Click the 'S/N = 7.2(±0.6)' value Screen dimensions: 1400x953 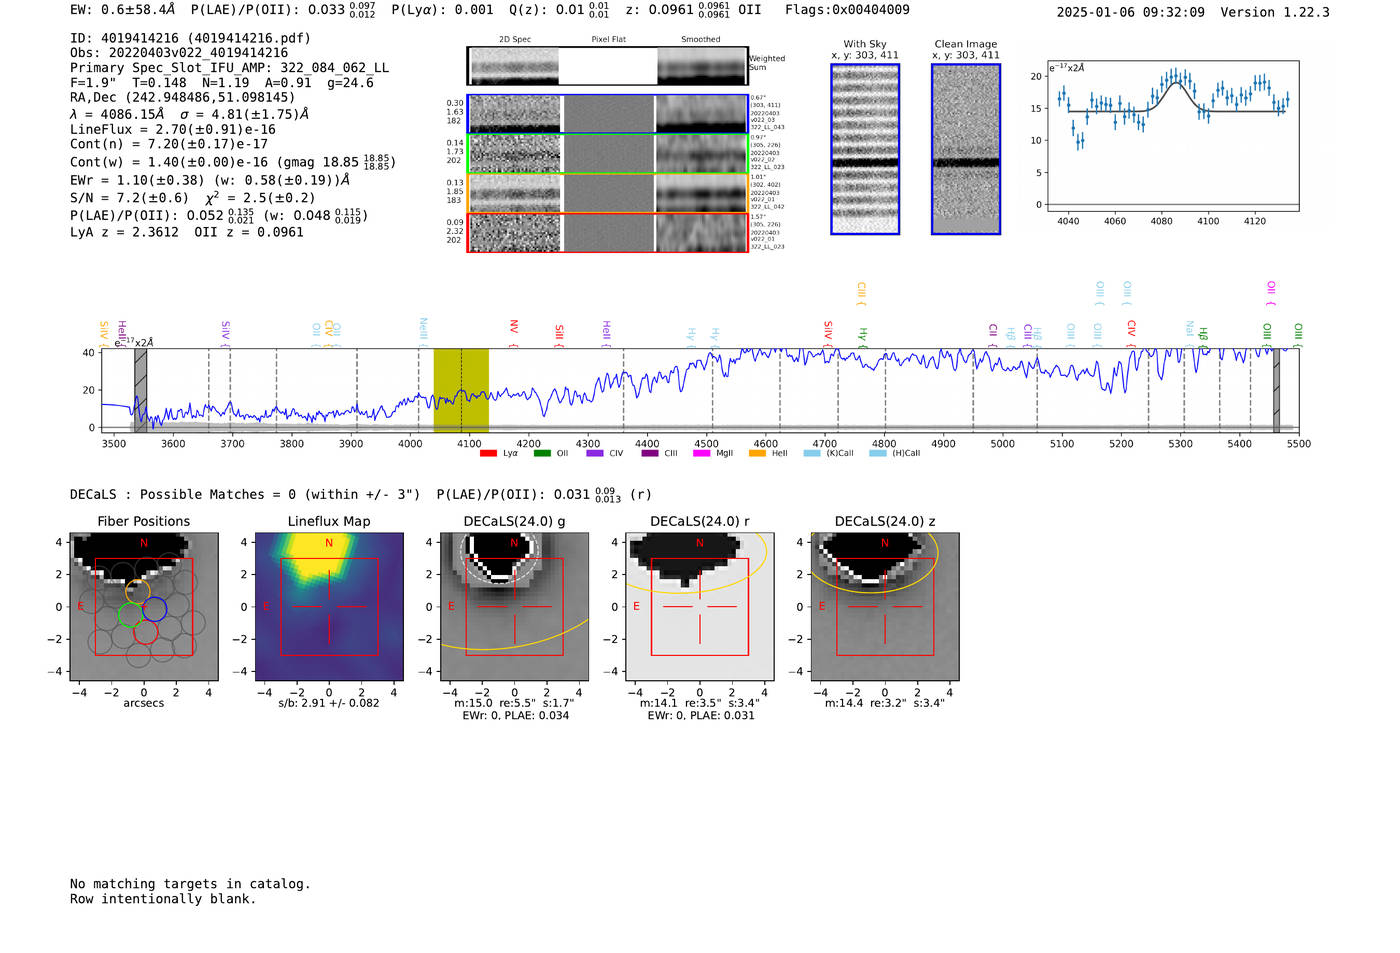pyautogui.click(x=129, y=198)
